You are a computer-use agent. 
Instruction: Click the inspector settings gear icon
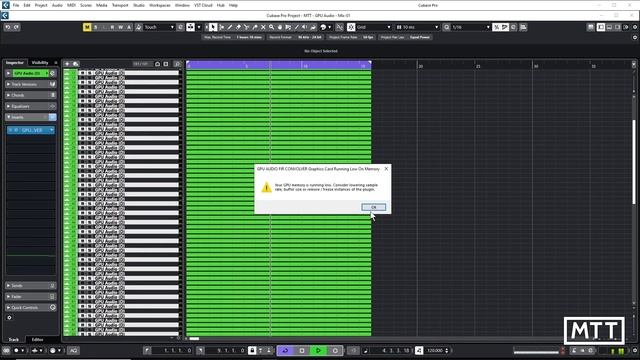click(9, 318)
